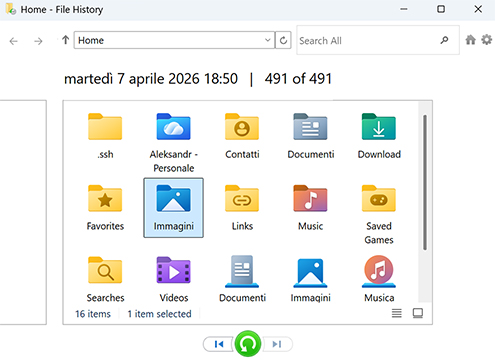The height and width of the screenshot is (360, 495).
Task: Switch to large icons view
Action: [418, 313]
